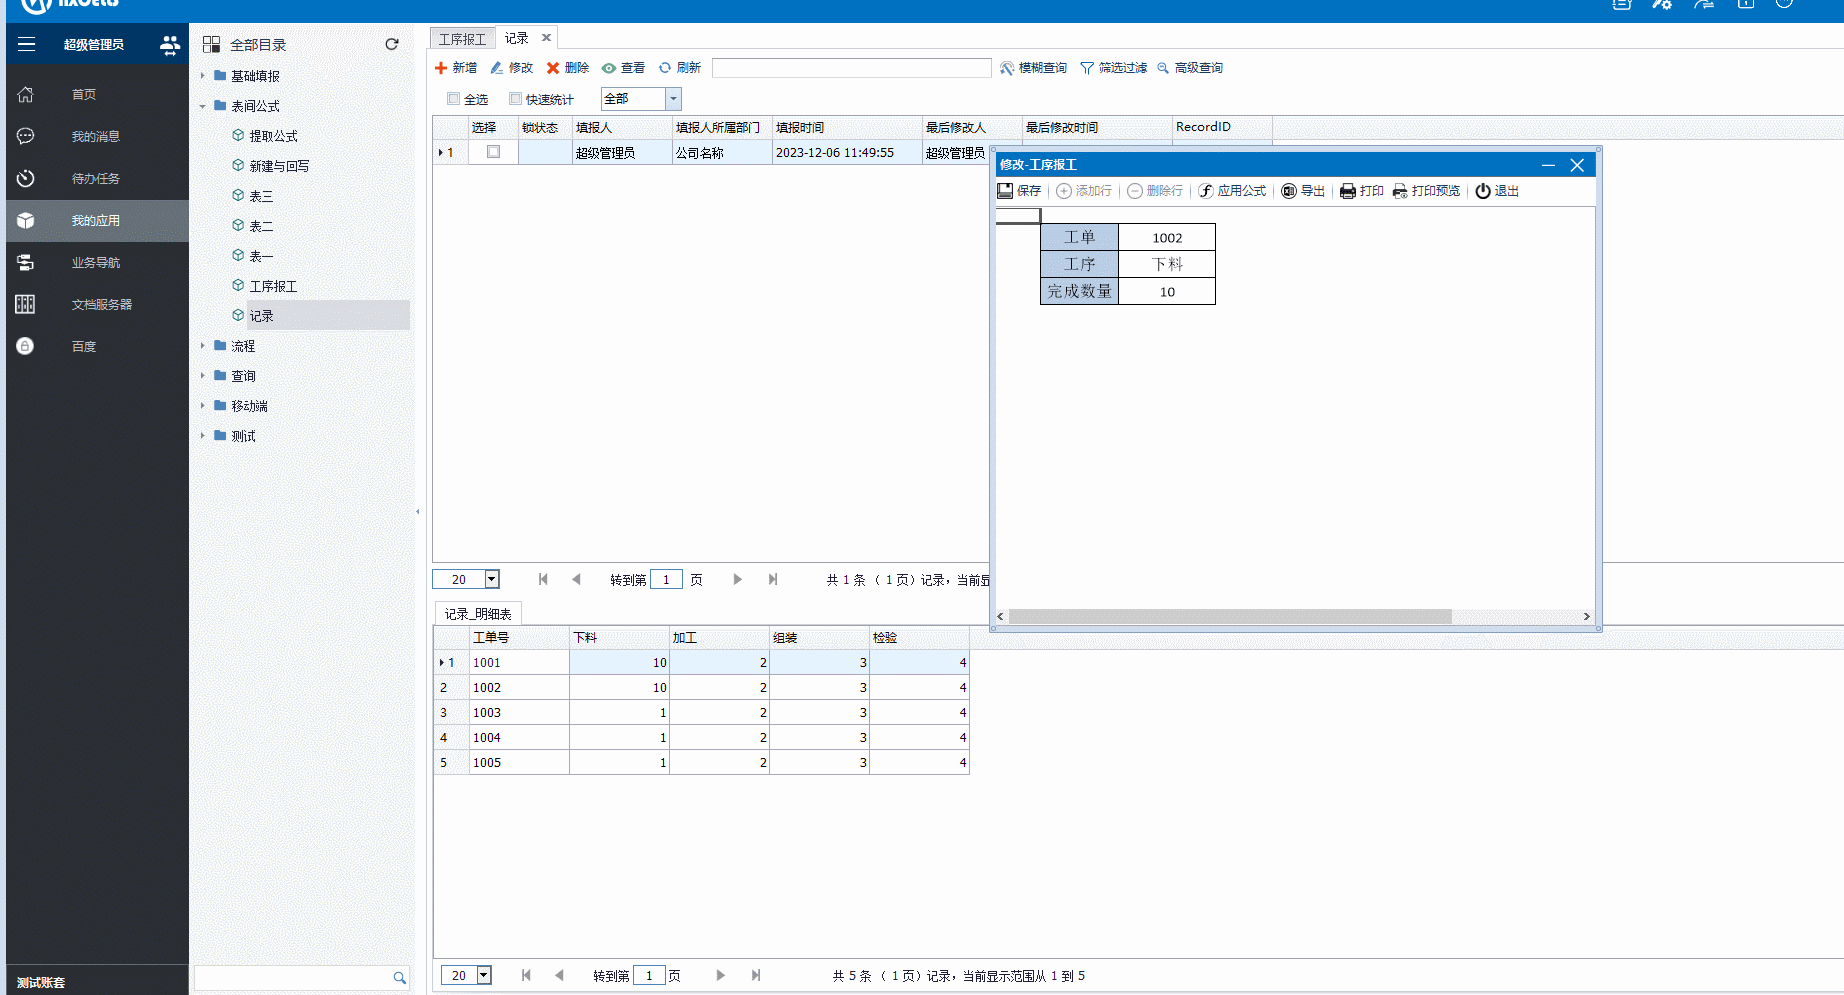Click the Export (导出) icon in the dialog
The image size is (1844, 995).
[x=1289, y=191]
